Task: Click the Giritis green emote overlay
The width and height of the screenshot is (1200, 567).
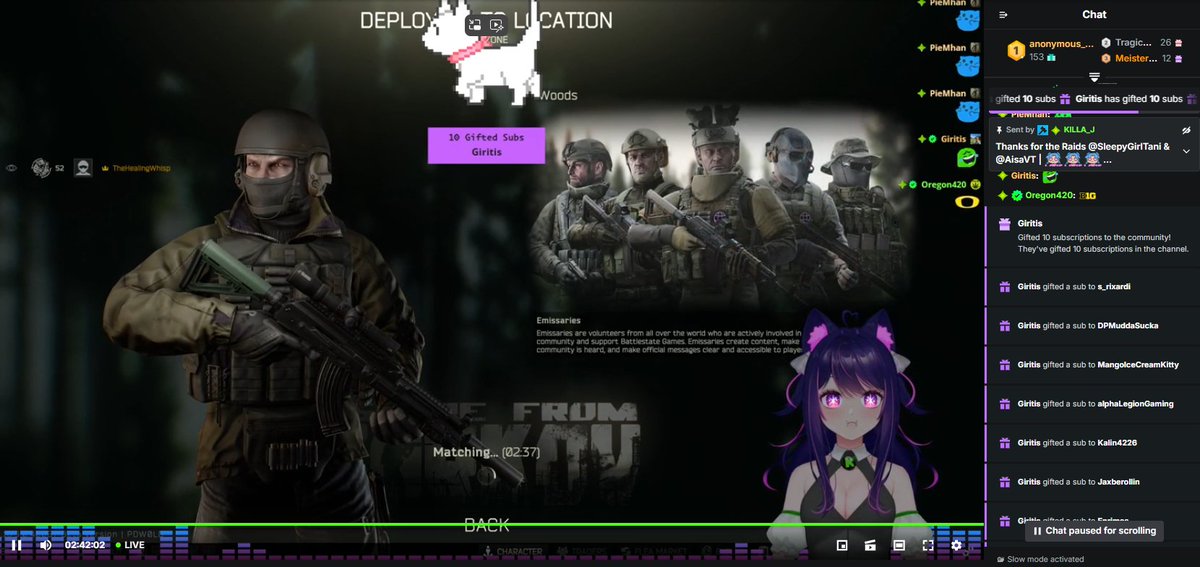Action: pos(966,157)
